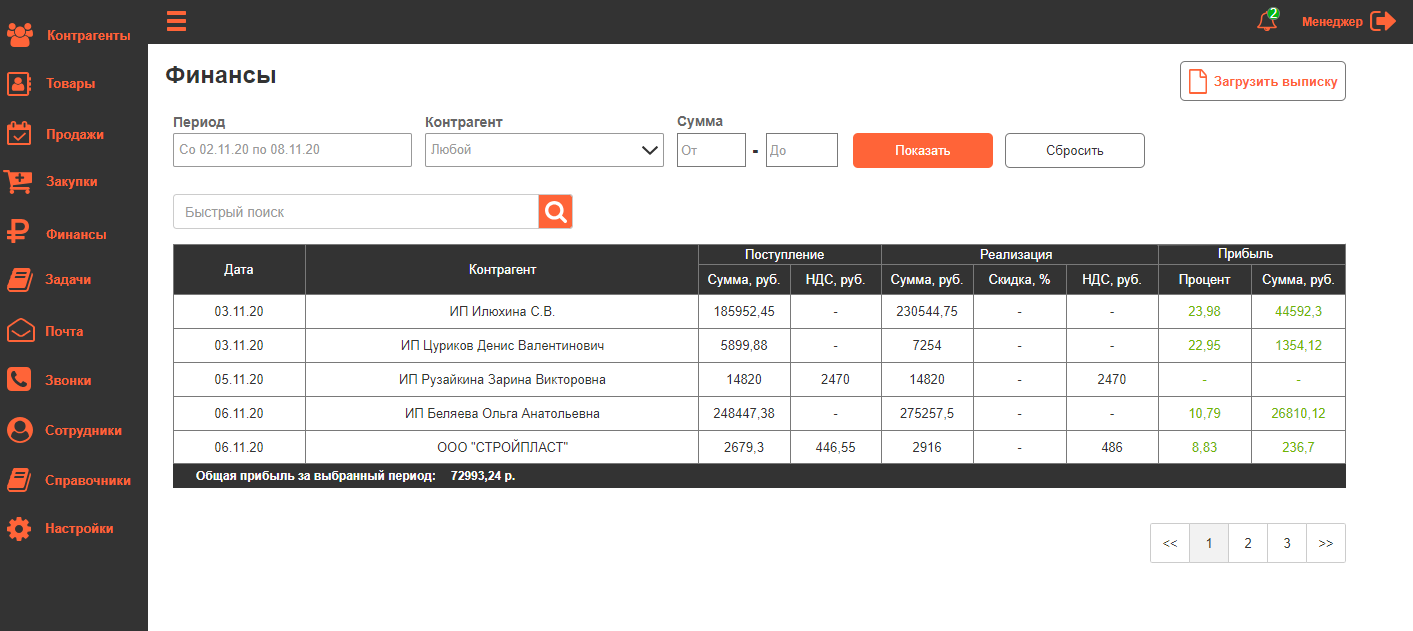Click the 185952,45 amount cell
The height and width of the screenshot is (631, 1413).
[x=744, y=311]
